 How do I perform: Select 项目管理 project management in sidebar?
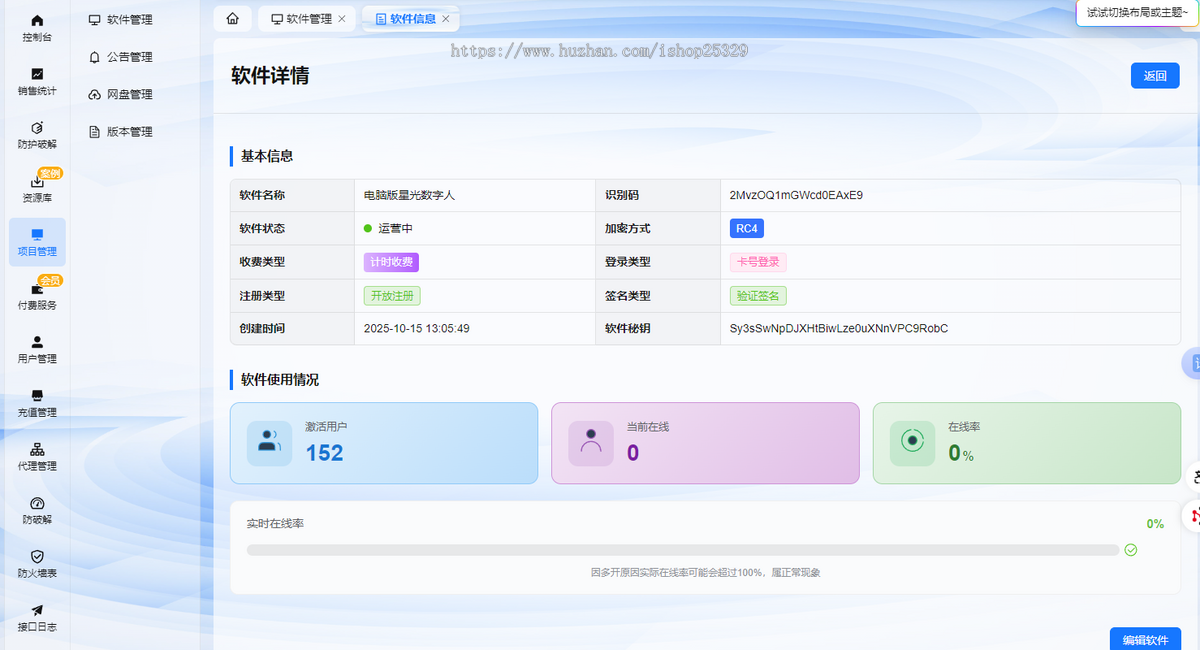click(37, 242)
